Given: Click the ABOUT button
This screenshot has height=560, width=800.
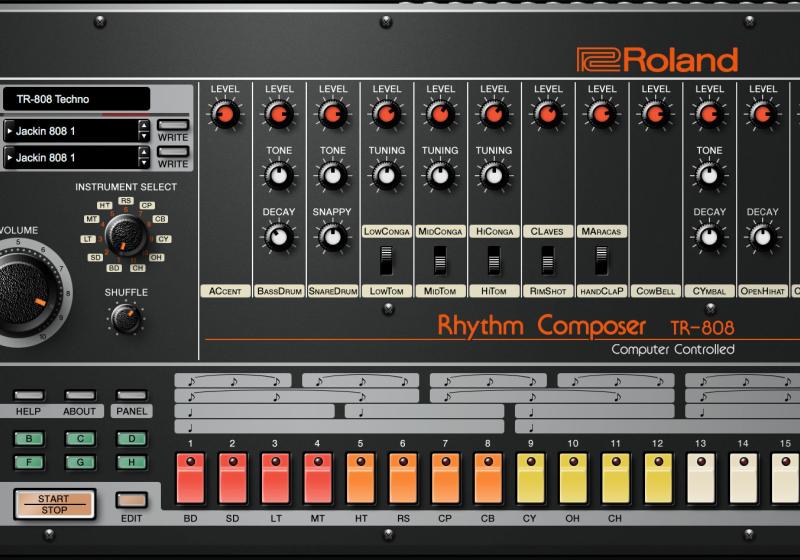Looking at the screenshot, I should tap(80, 395).
